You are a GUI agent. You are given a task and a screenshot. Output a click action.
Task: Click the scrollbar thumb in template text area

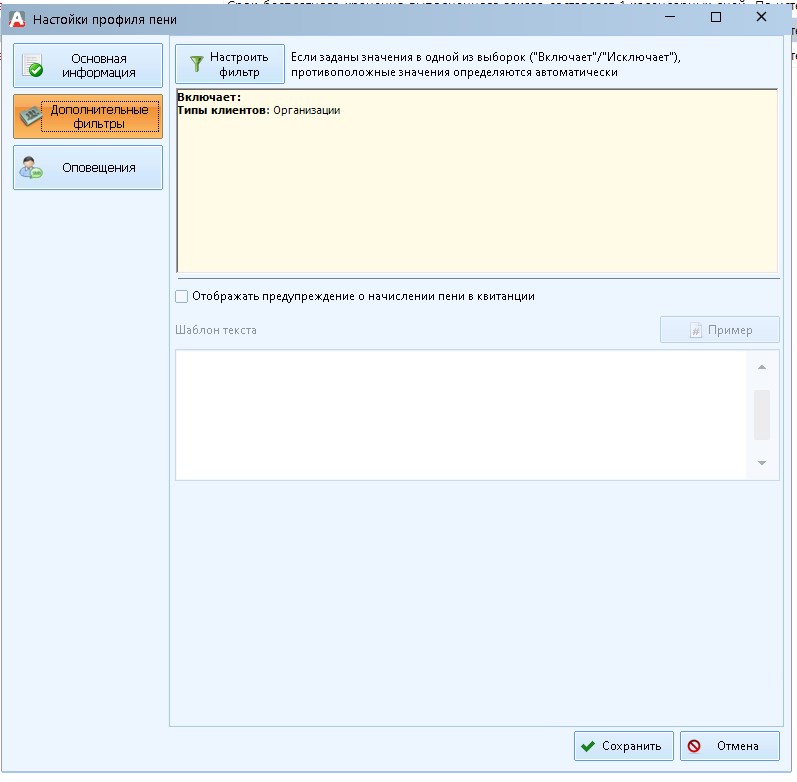click(x=762, y=414)
